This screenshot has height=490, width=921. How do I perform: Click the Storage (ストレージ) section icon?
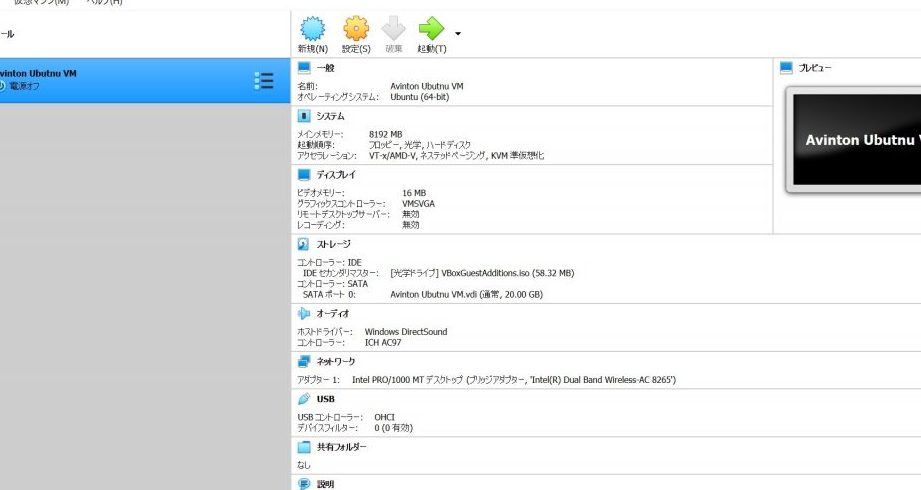point(304,244)
